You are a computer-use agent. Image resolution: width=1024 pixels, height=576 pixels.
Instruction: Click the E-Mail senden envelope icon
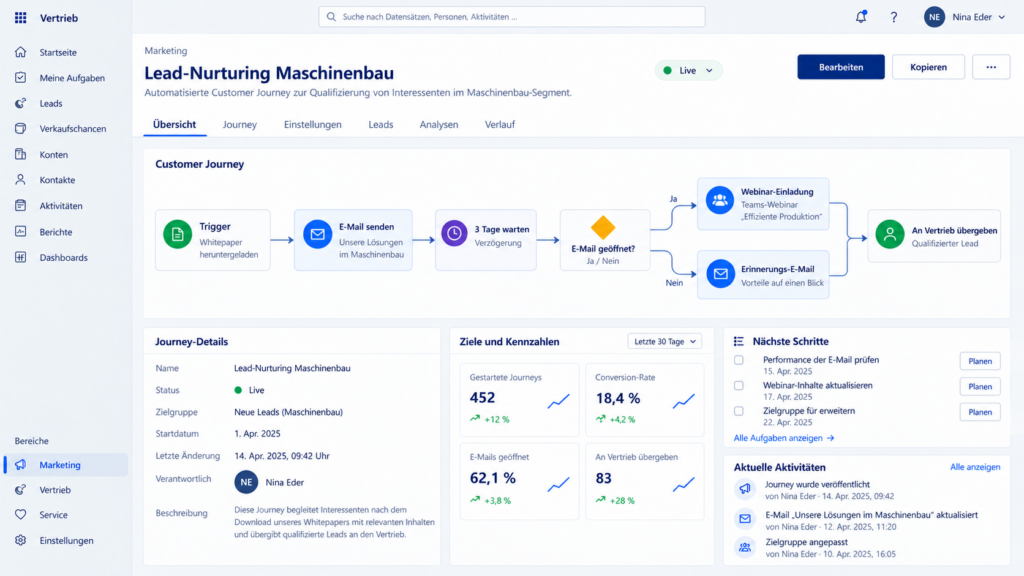point(317,234)
